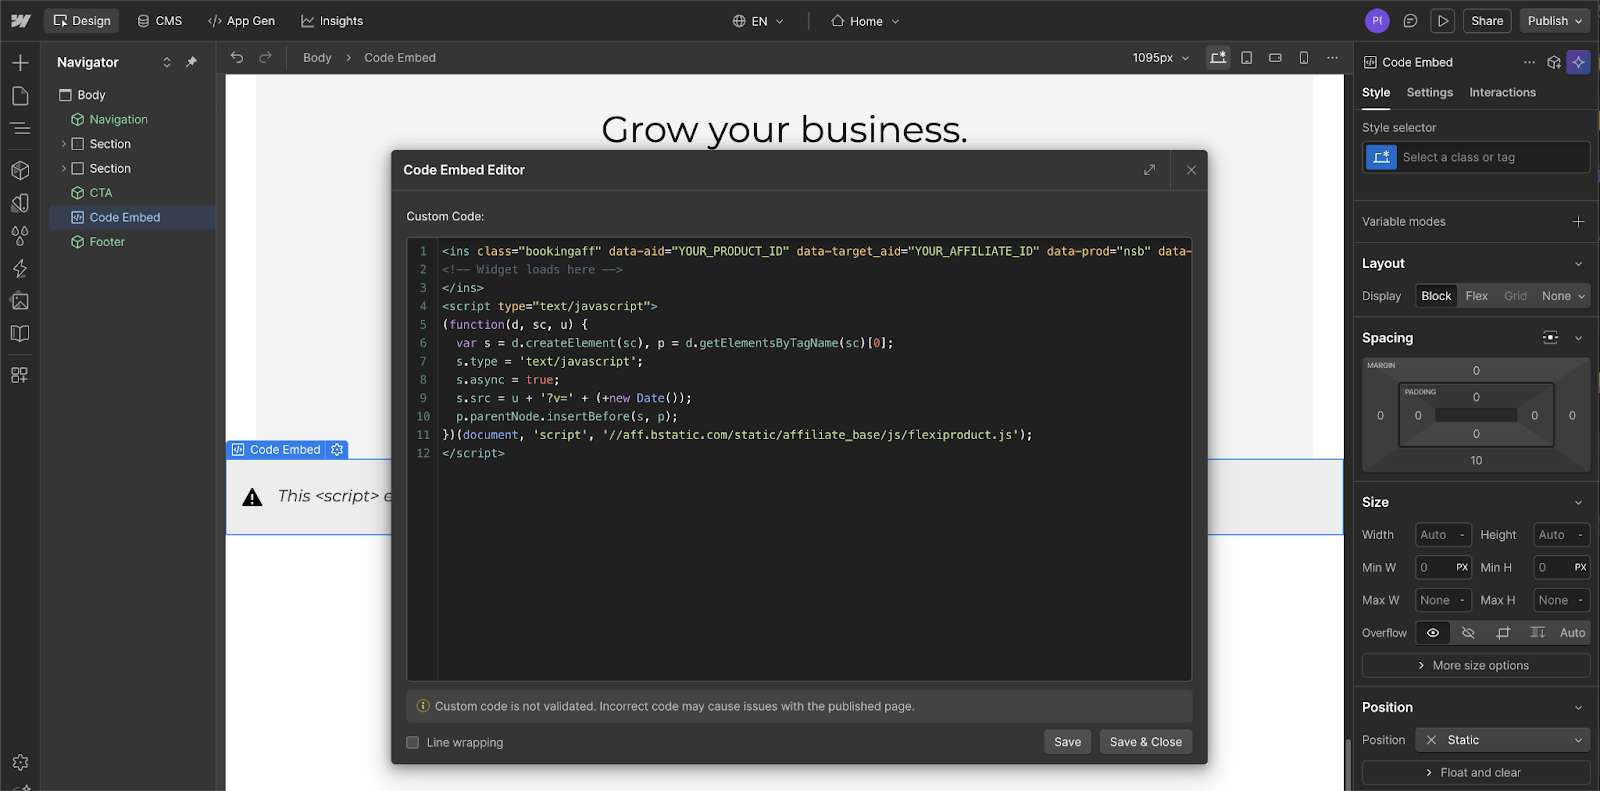Click the Save button in editor
This screenshot has width=1600, height=791.
1067,742
